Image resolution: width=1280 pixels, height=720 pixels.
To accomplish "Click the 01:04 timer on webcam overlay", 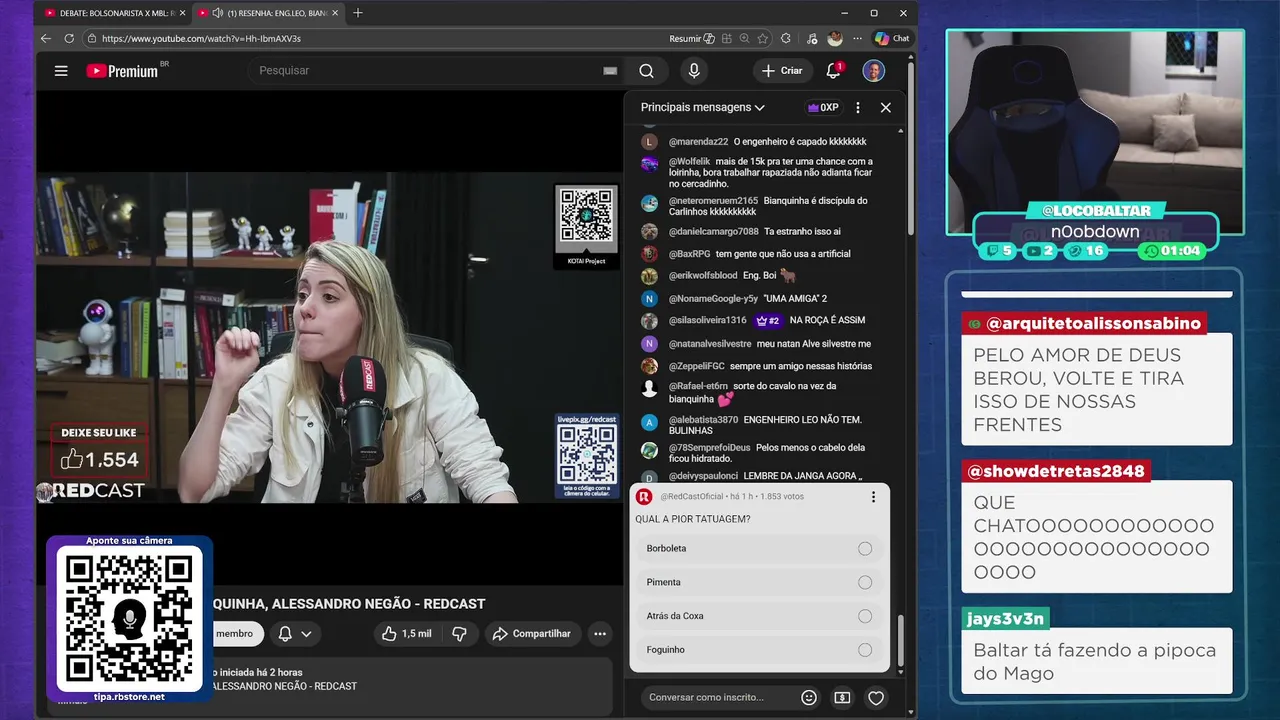I will pyautogui.click(x=1172, y=251).
